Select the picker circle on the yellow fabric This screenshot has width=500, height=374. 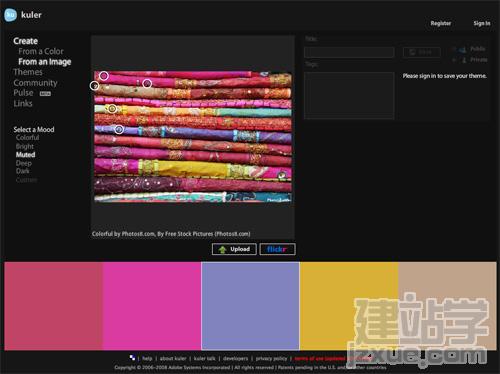point(112,108)
